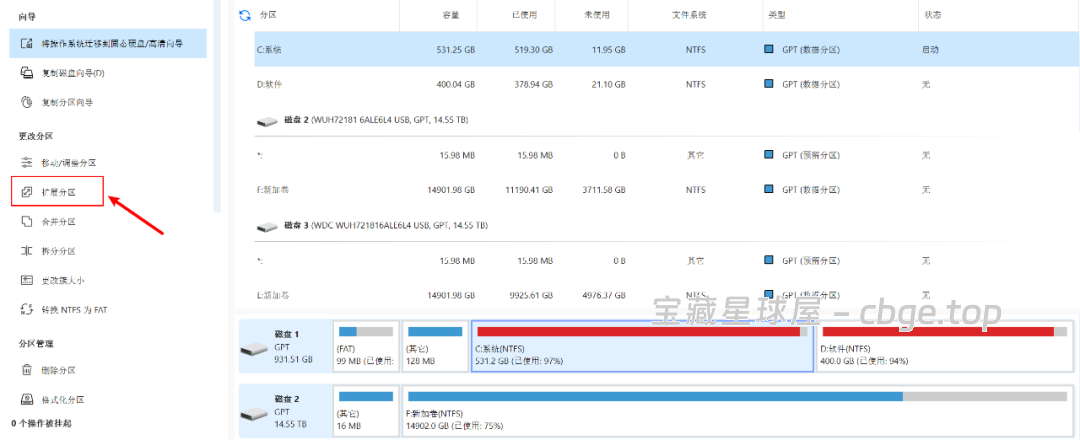Select the C:系统 partition row
1080x440 pixels.
tap(666, 50)
